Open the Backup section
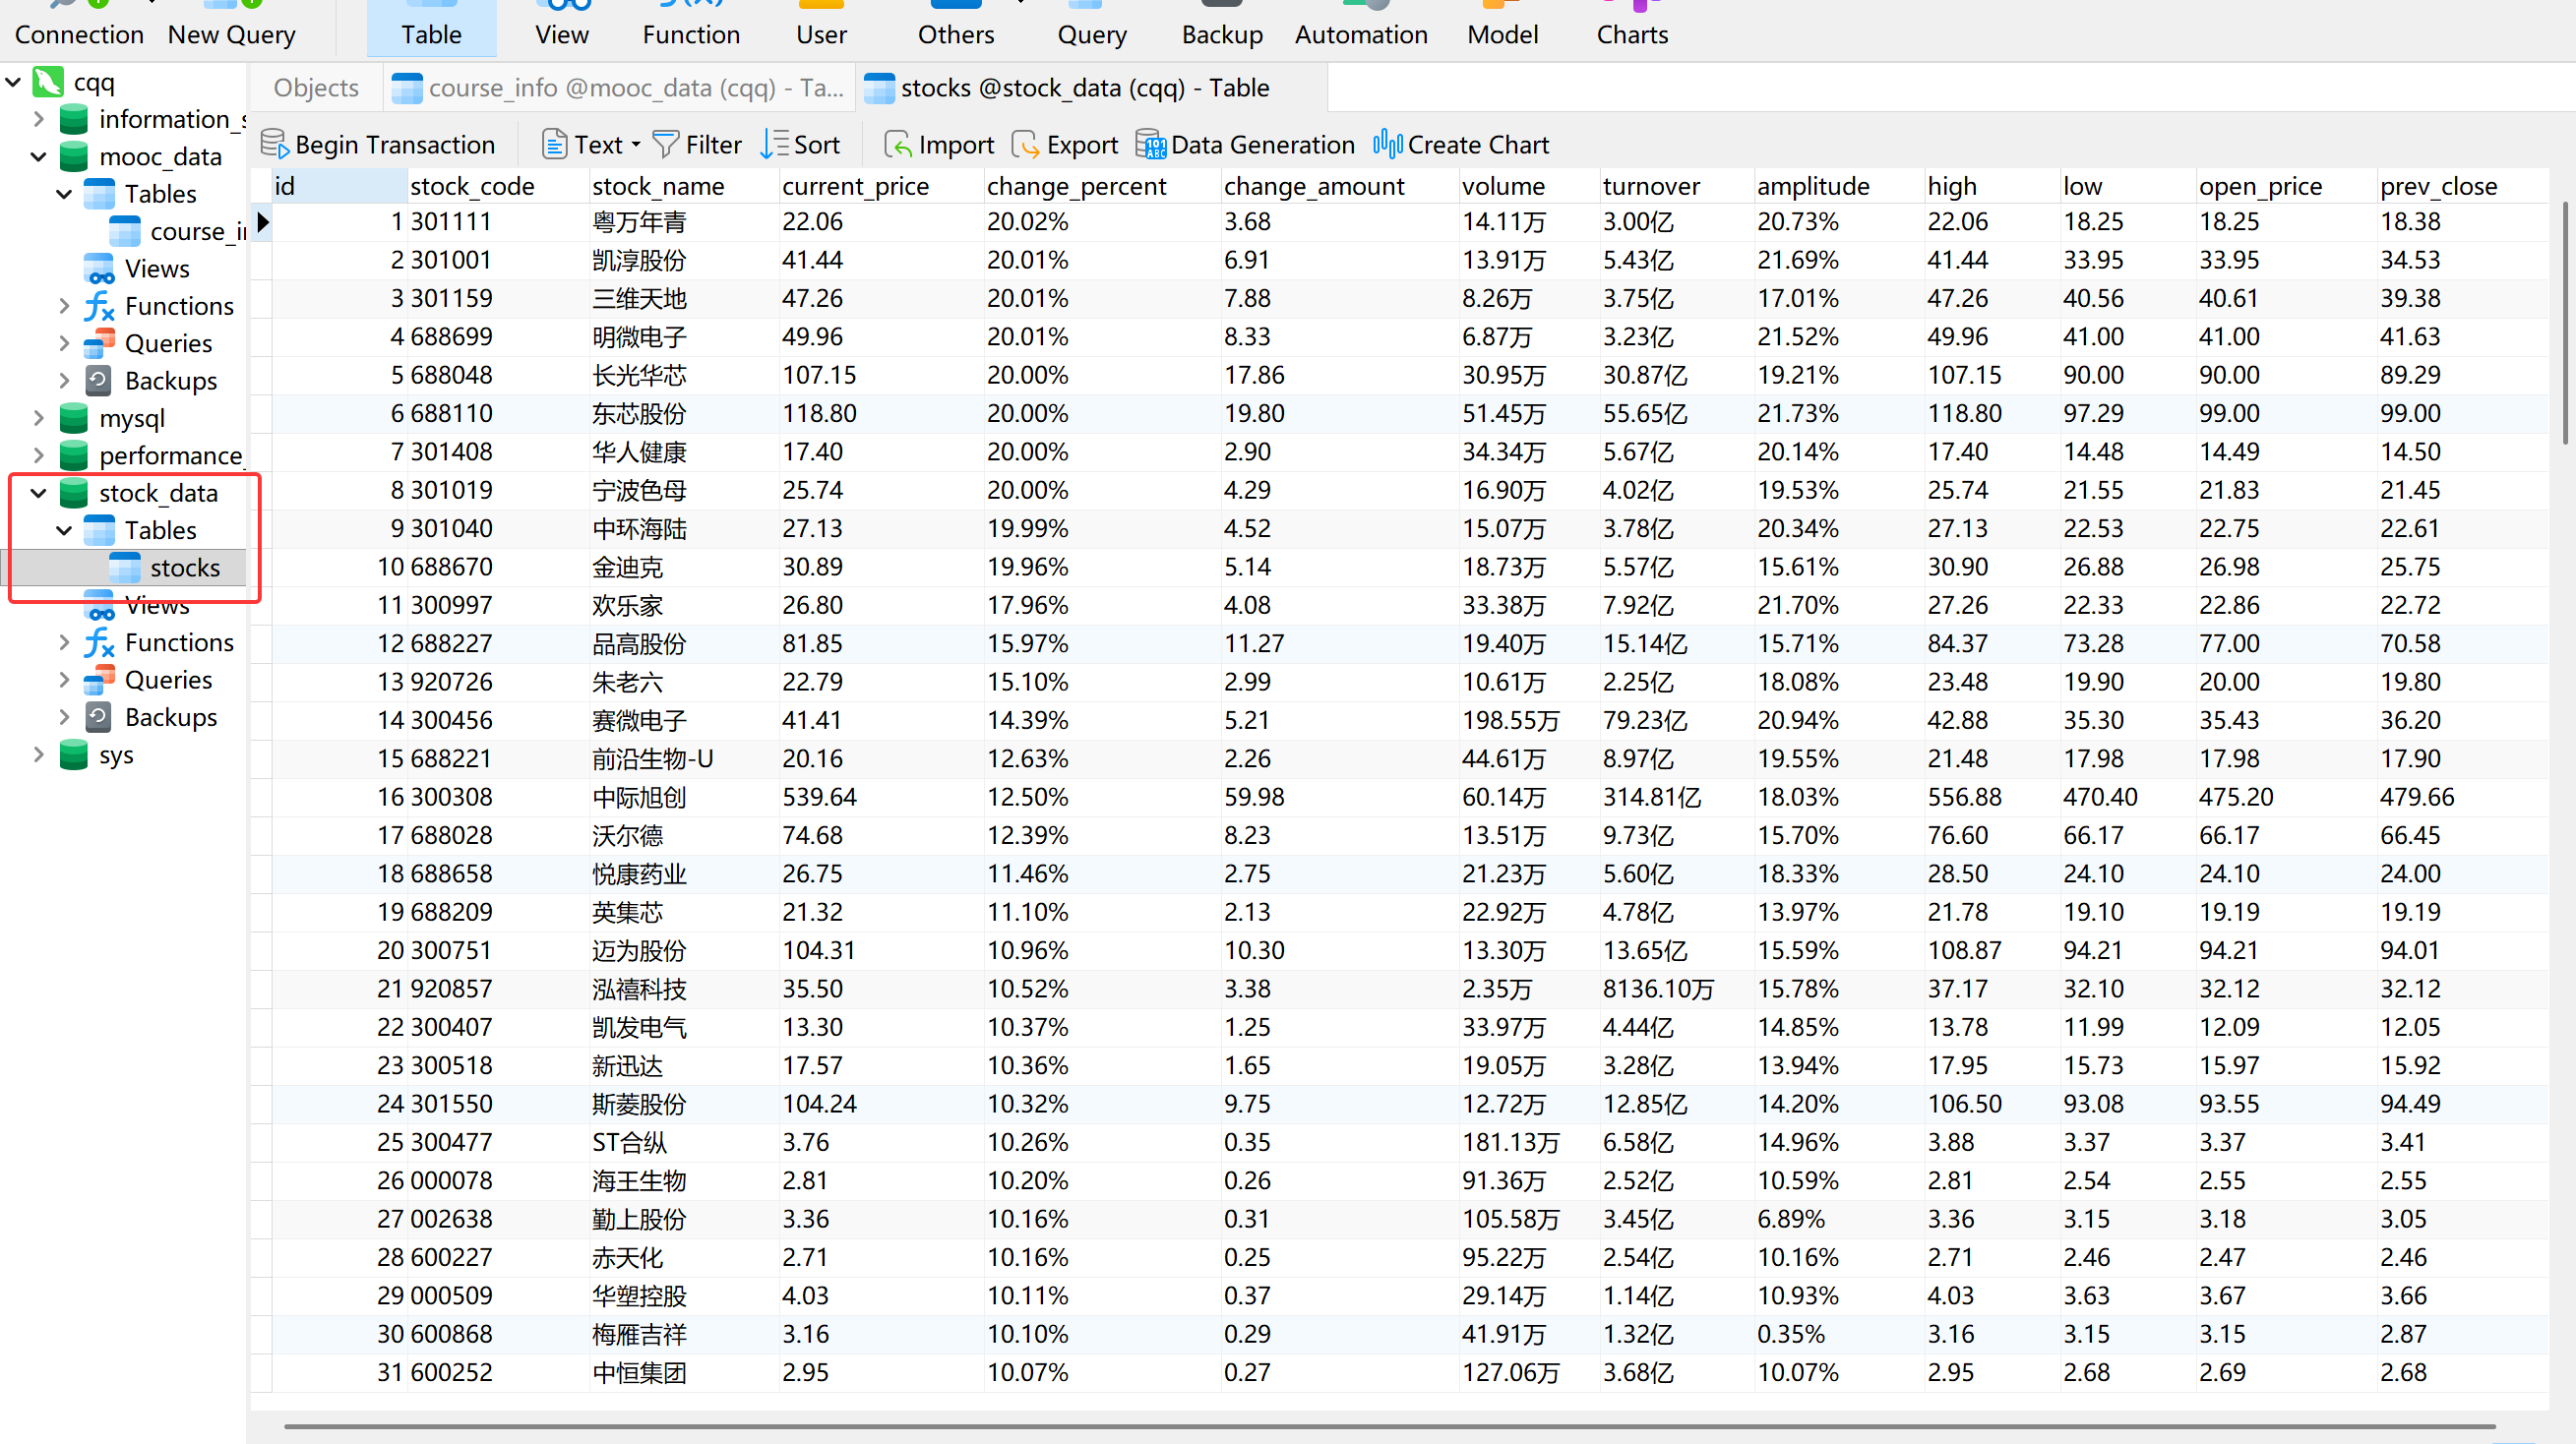Viewport: 2576px width, 1444px height. tap(1221, 34)
